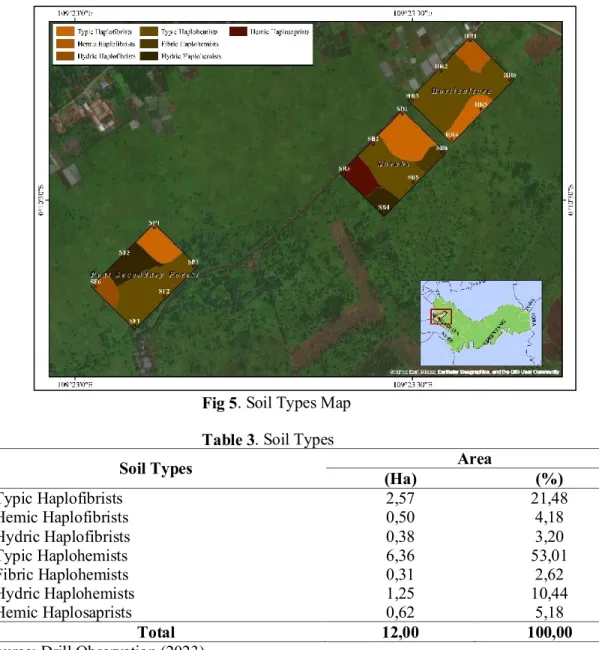
Task: Click sample point label SB6
Action: (441, 148)
